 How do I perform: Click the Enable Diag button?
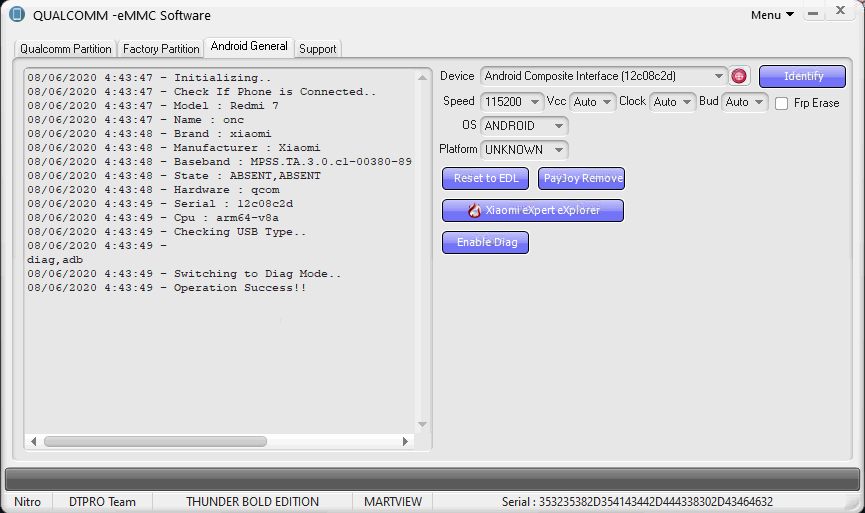point(485,242)
